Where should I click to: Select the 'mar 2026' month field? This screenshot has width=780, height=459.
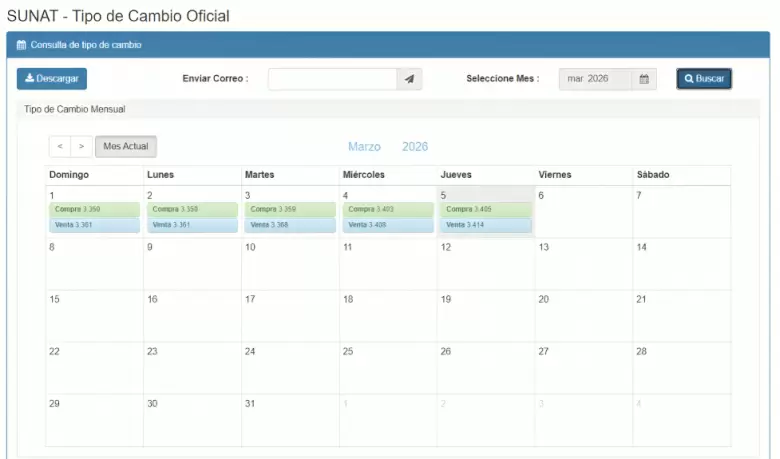tap(595, 79)
